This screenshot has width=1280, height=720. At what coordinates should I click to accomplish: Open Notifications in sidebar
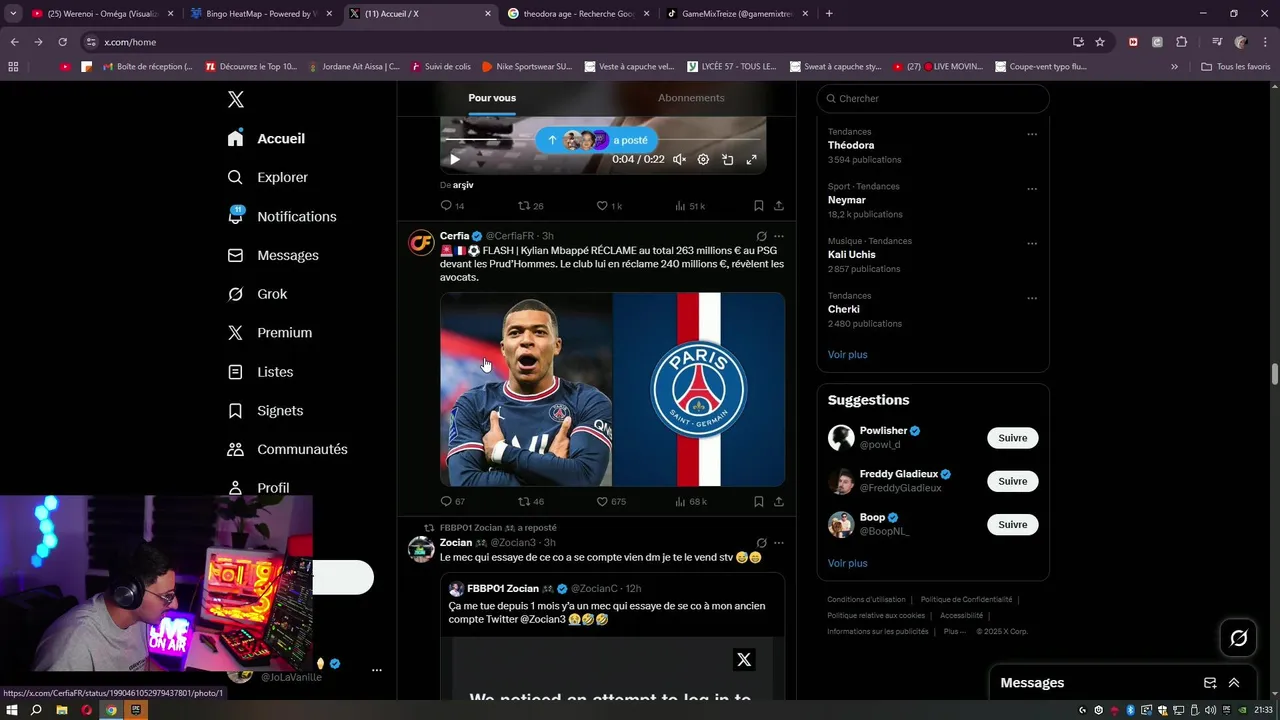[281, 216]
